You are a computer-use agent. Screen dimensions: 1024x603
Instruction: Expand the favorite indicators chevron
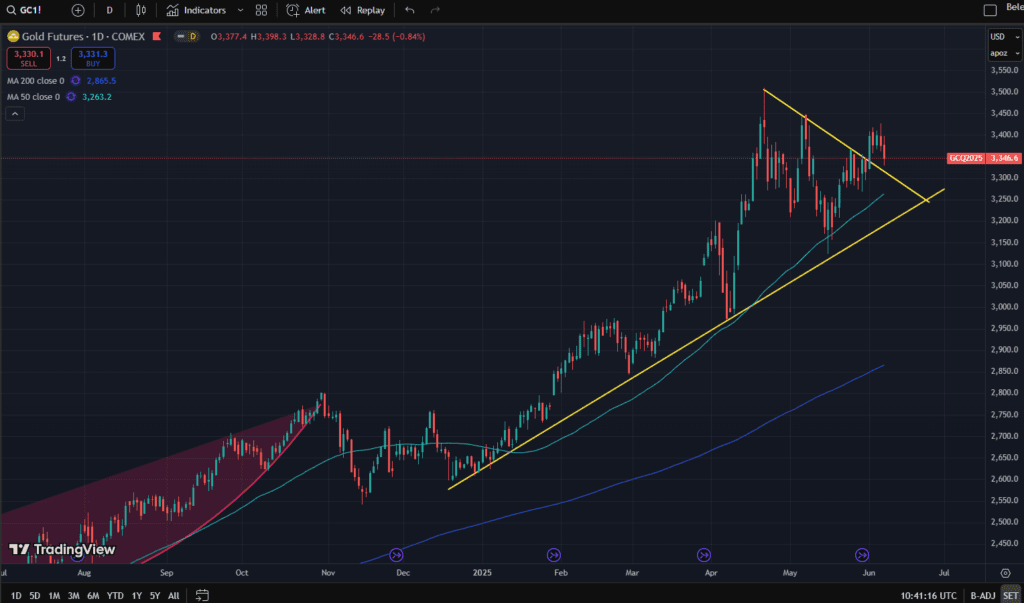240,10
